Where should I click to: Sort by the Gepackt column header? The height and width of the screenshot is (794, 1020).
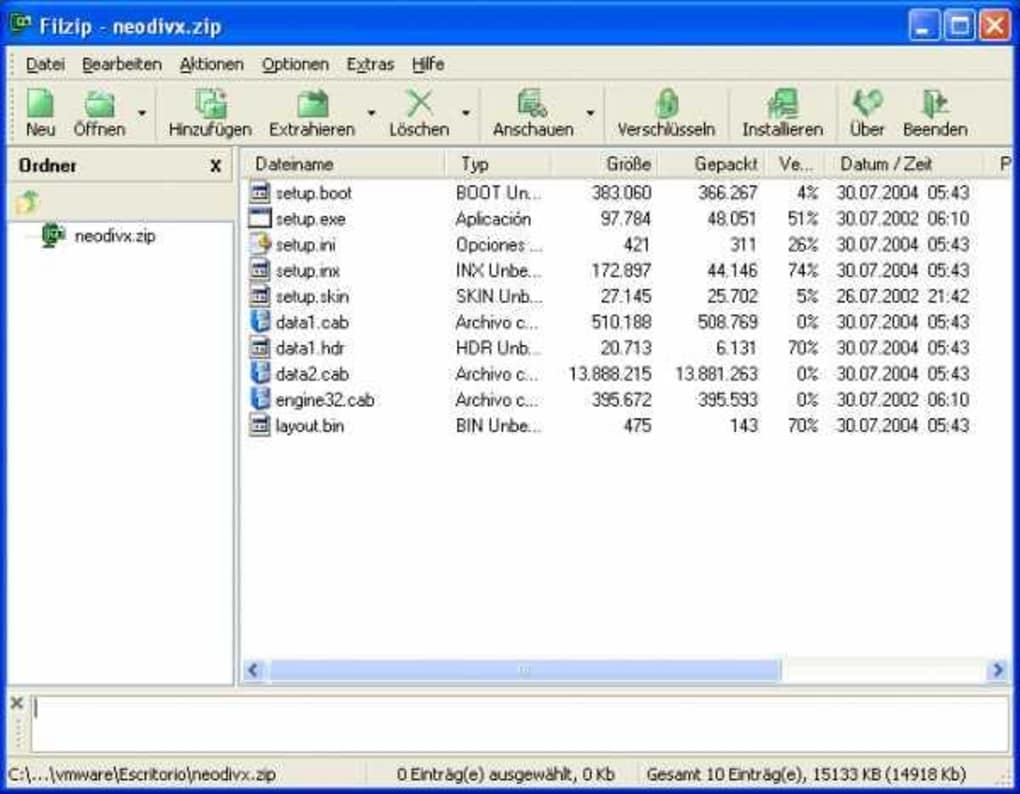pos(710,164)
